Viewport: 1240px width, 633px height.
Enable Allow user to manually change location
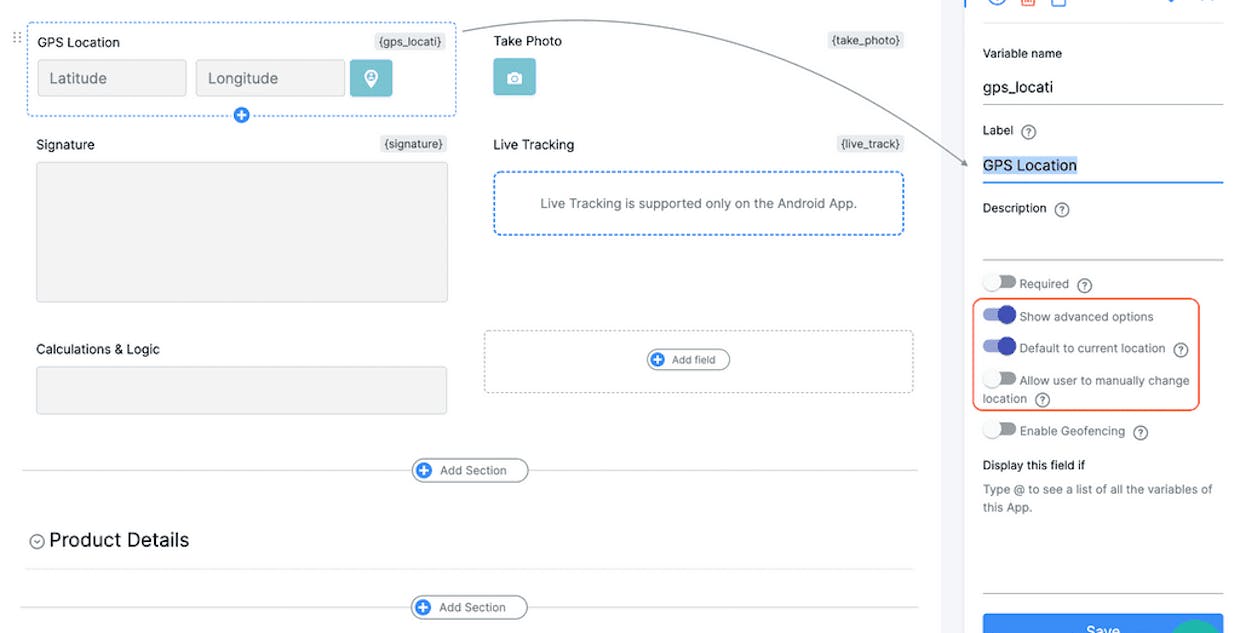pos(999,379)
